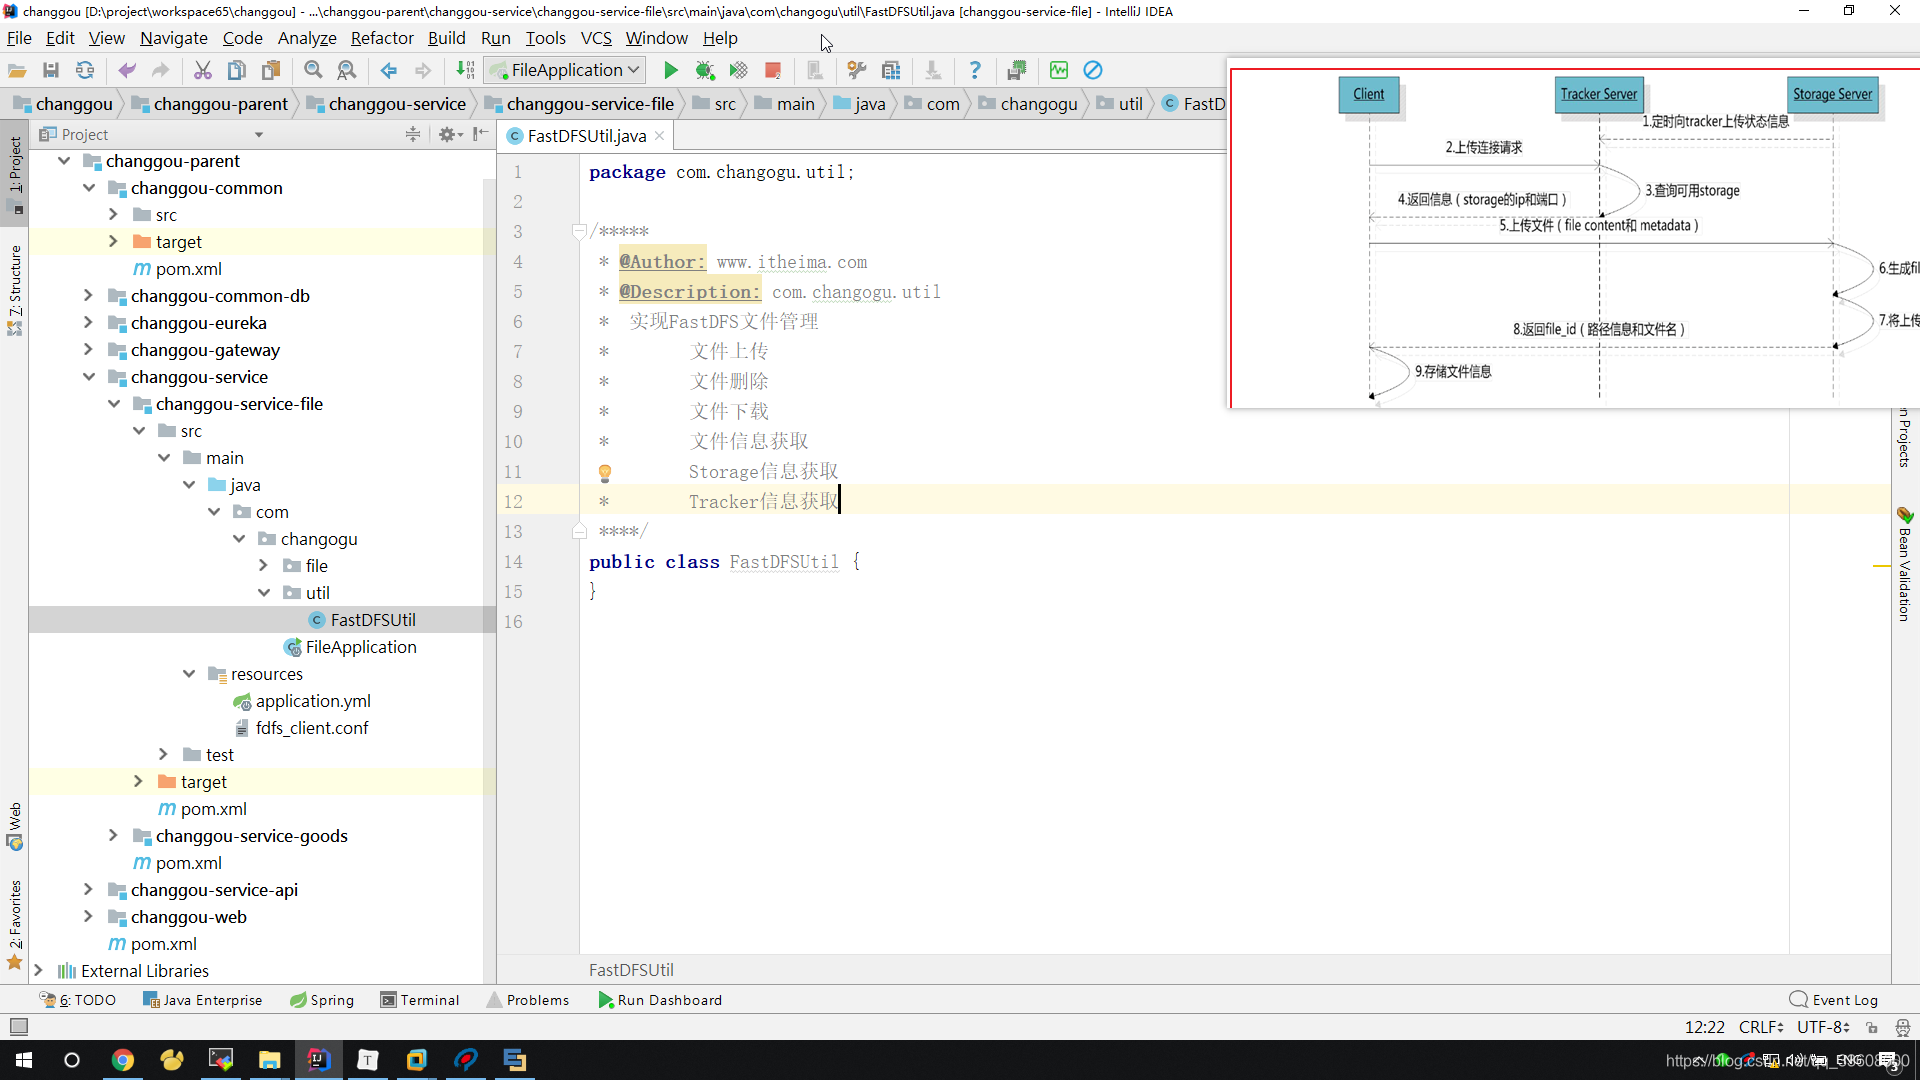
Task: Open Chrome from the Windows taskbar
Action: tap(123, 1060)
